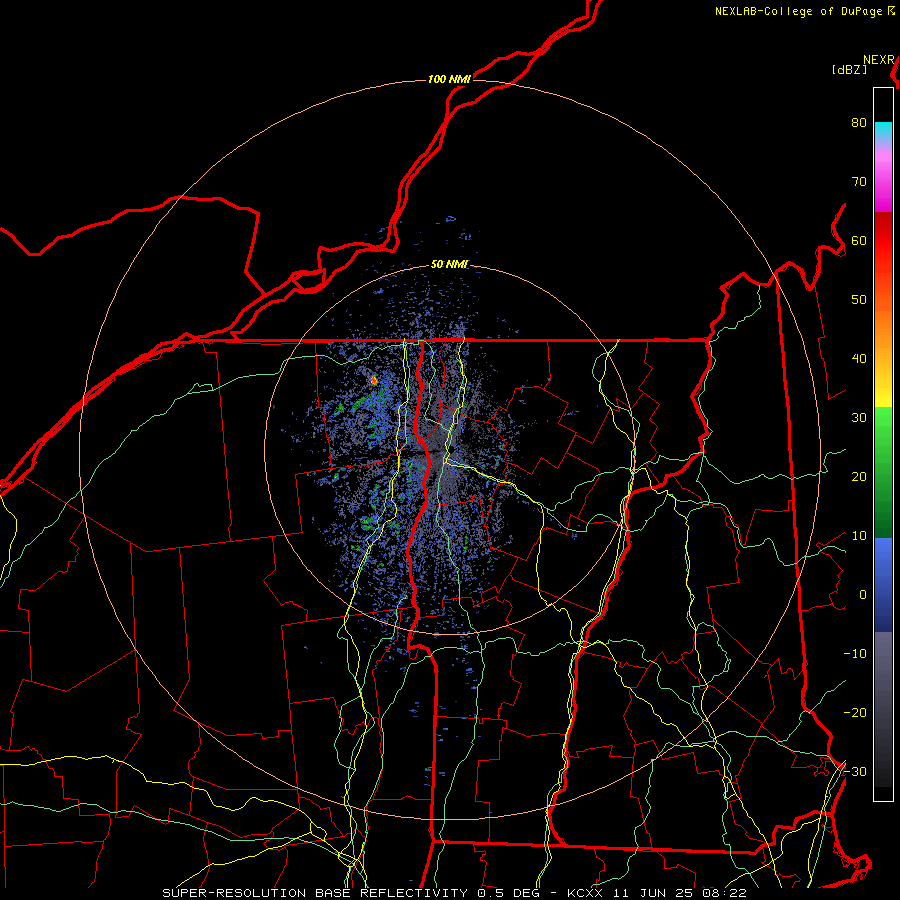Click the 20 value on the dBZ scale
The image size is (900, 900).
[859, 476]
